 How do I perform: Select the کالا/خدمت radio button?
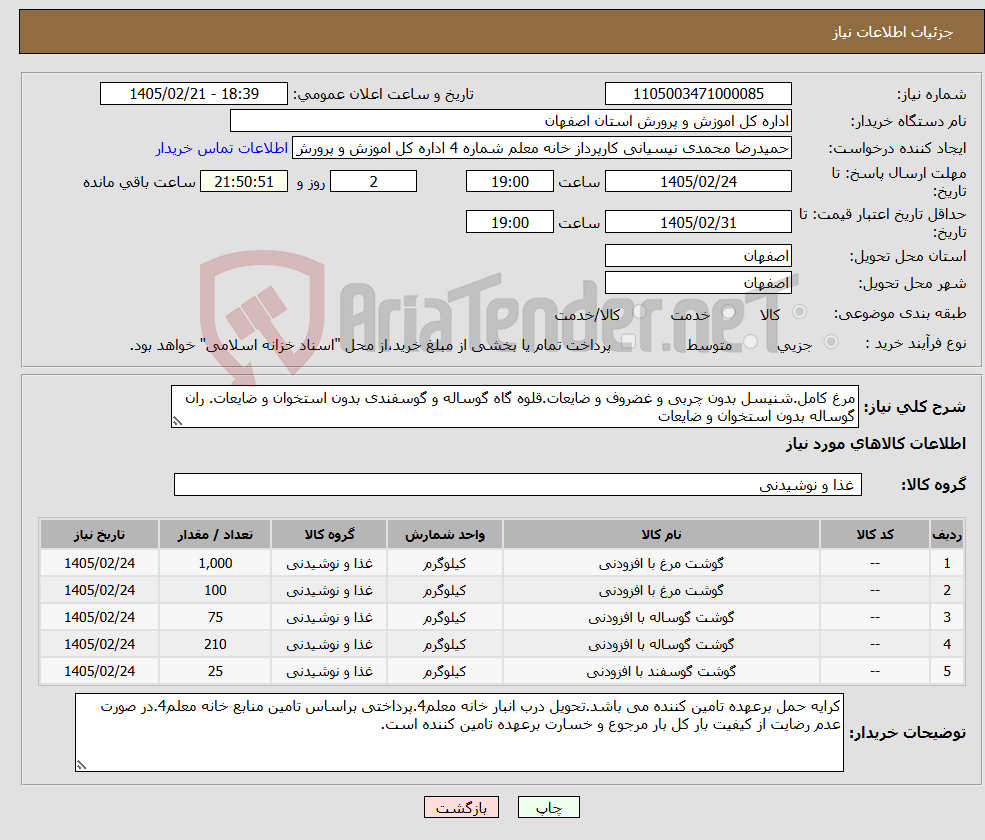coord(639,312)
